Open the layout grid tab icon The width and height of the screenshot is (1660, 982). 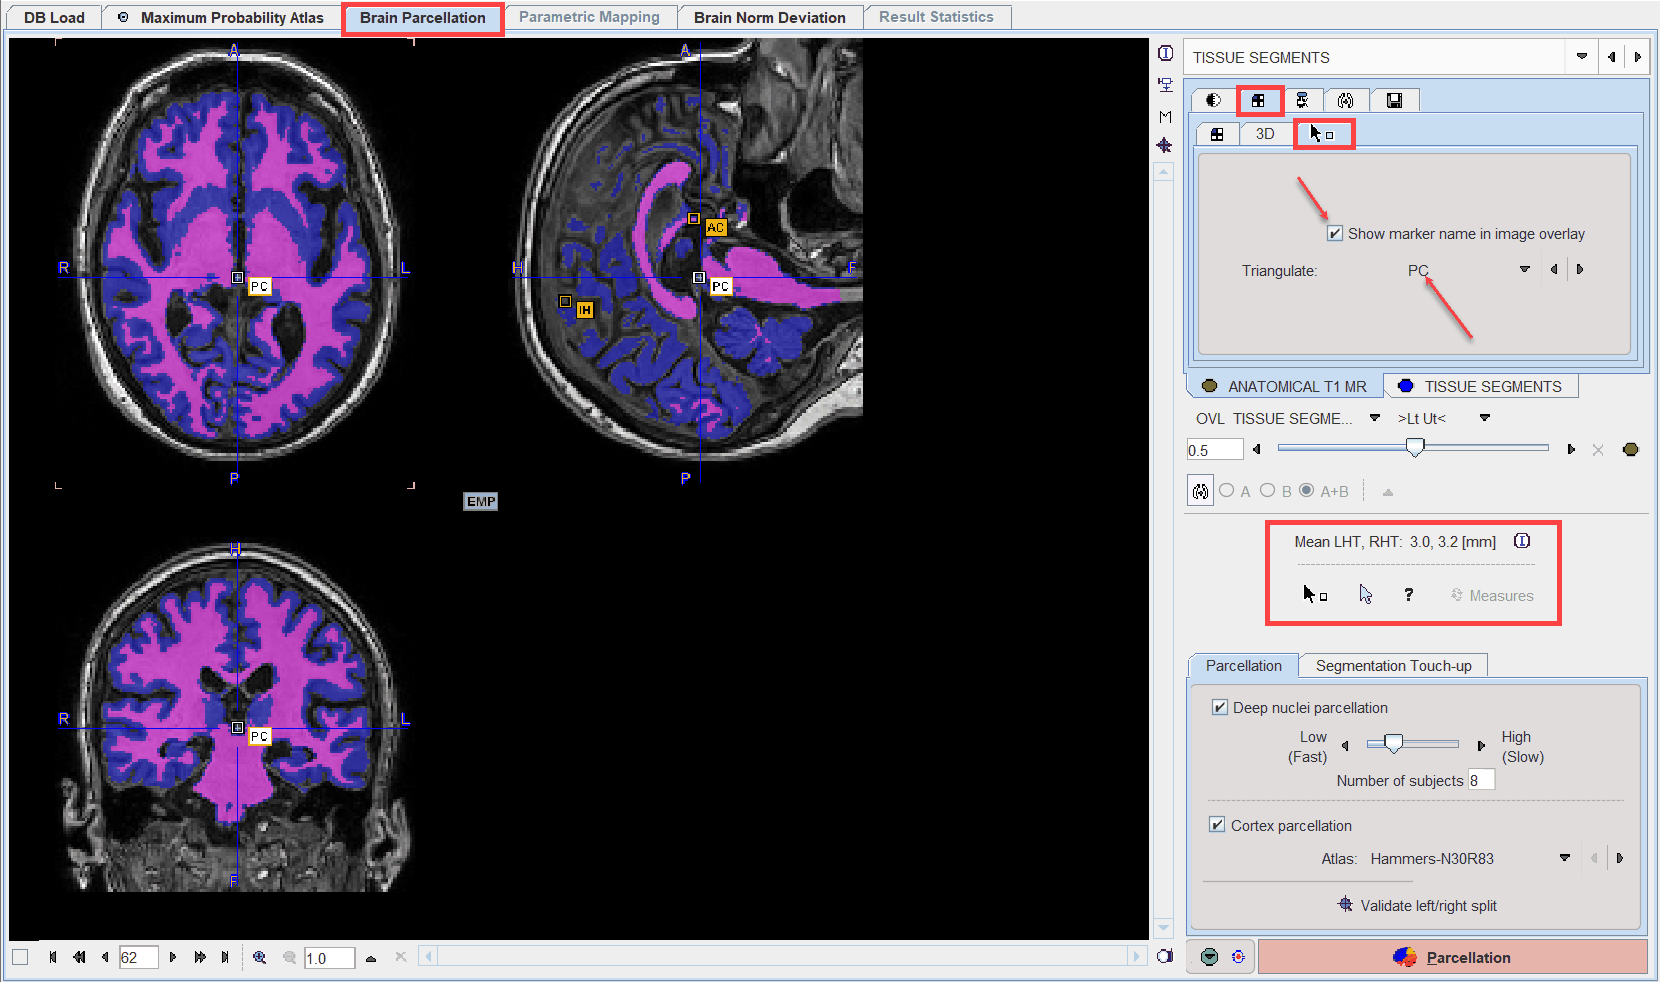coord(1258,100)
